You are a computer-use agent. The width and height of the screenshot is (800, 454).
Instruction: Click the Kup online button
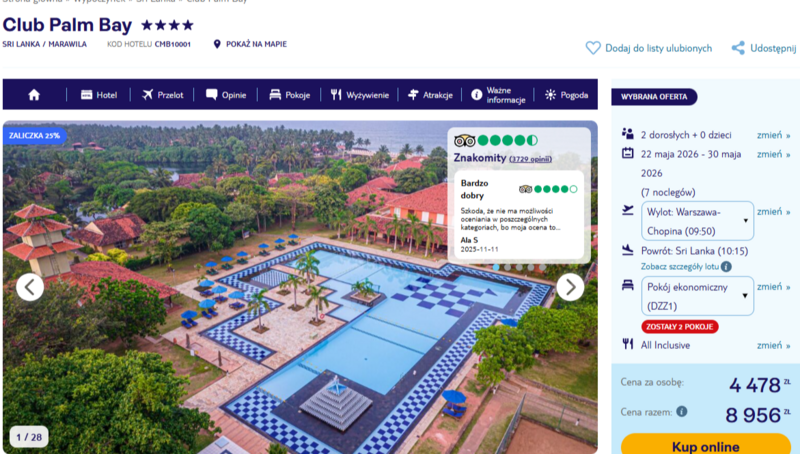pos(706,444)
